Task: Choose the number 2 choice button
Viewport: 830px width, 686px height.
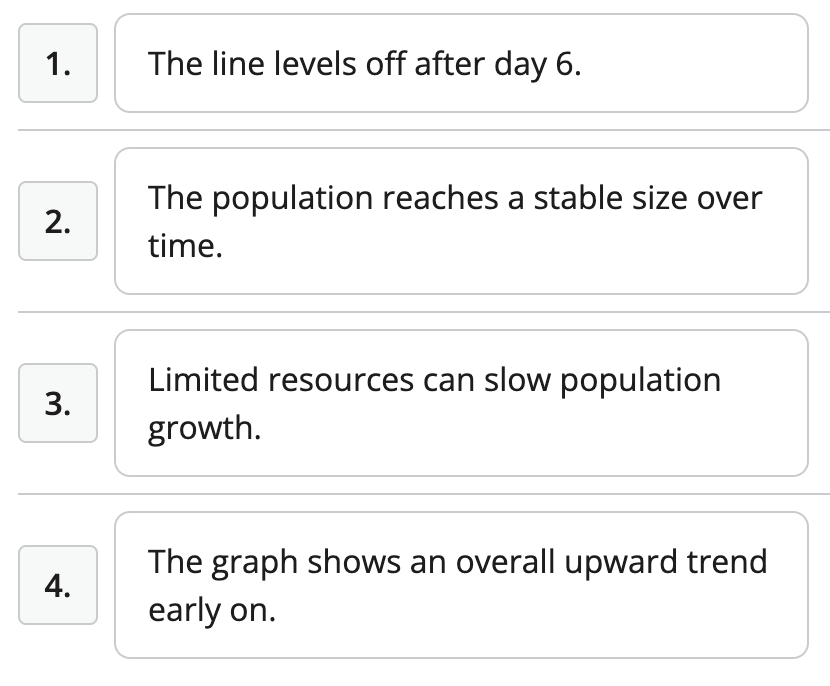Action: pyautogui.click(x=58, y=221)
